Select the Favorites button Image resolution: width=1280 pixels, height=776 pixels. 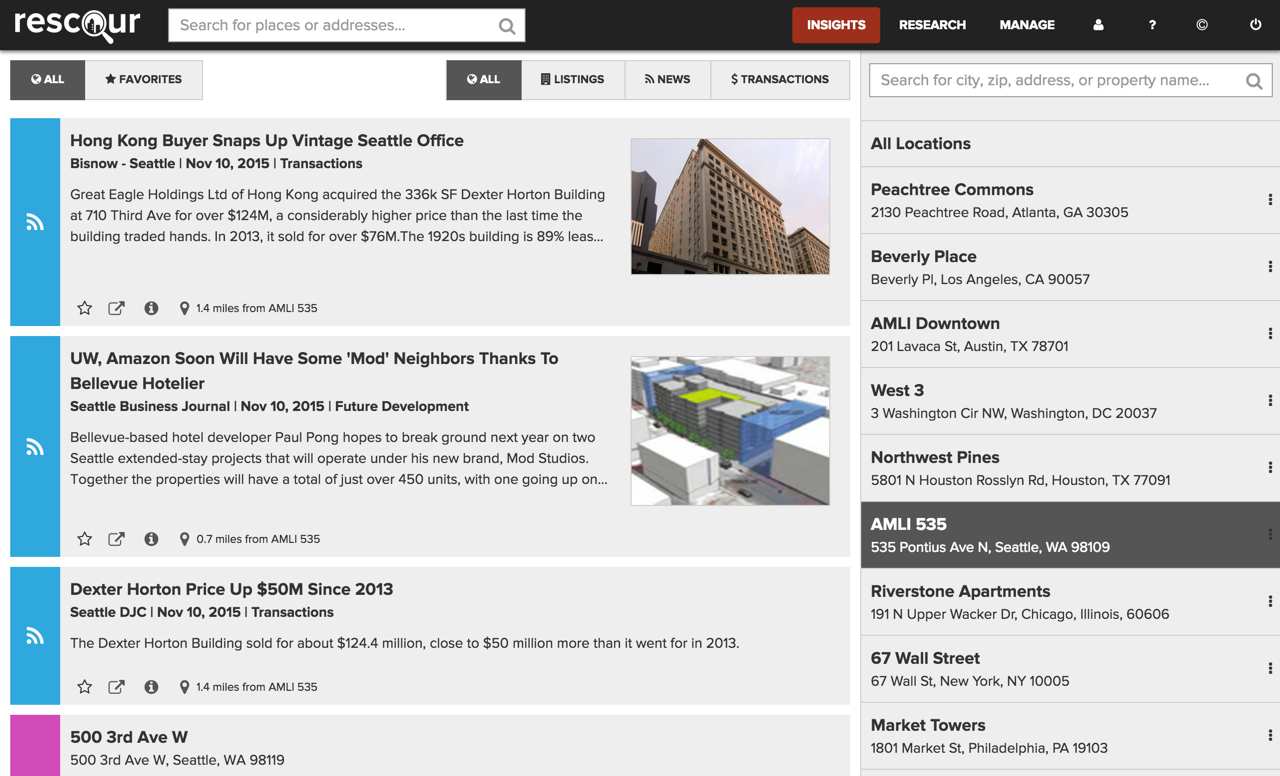[x=144, y=80]
